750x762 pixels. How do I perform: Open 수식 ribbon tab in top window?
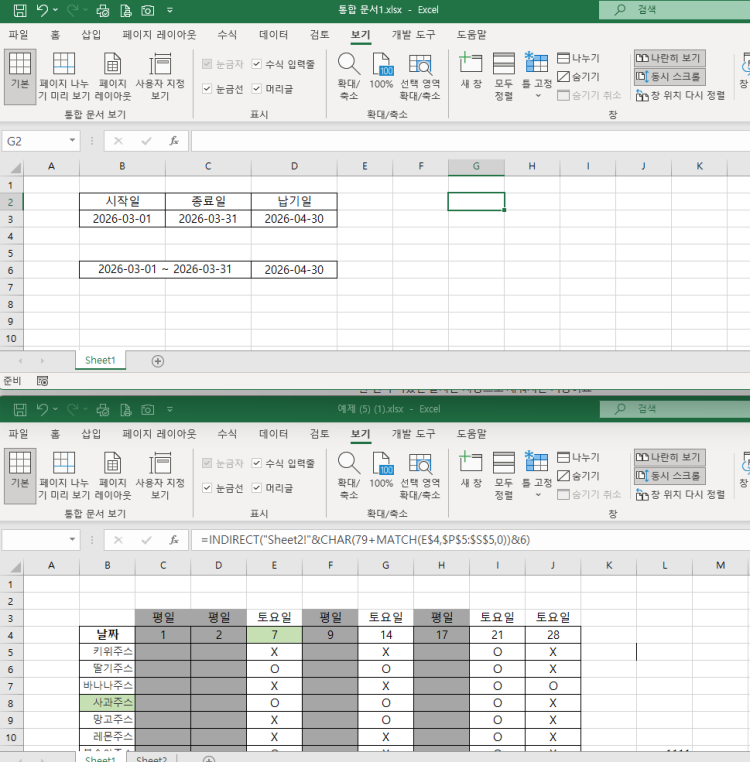pos(227,34)
